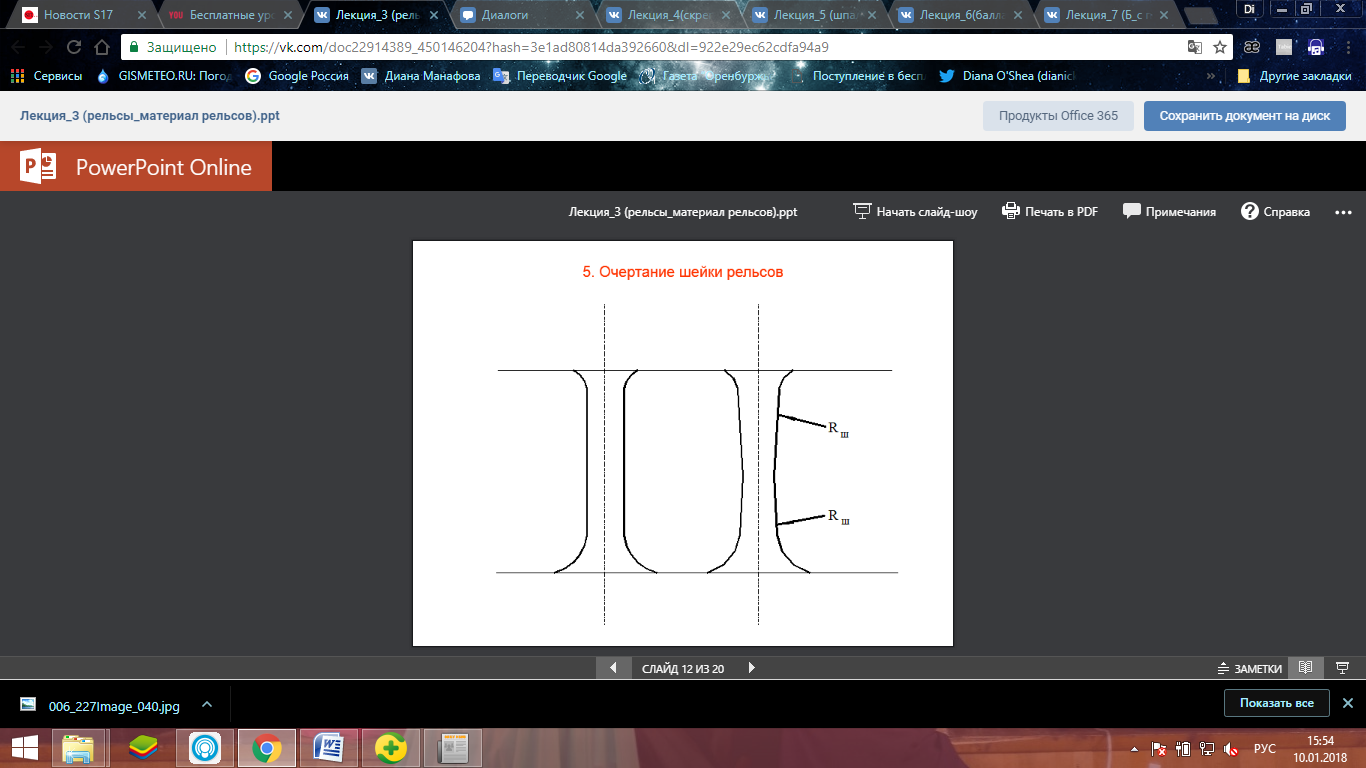Bookmark page with star icon

tap(1220, 47)
